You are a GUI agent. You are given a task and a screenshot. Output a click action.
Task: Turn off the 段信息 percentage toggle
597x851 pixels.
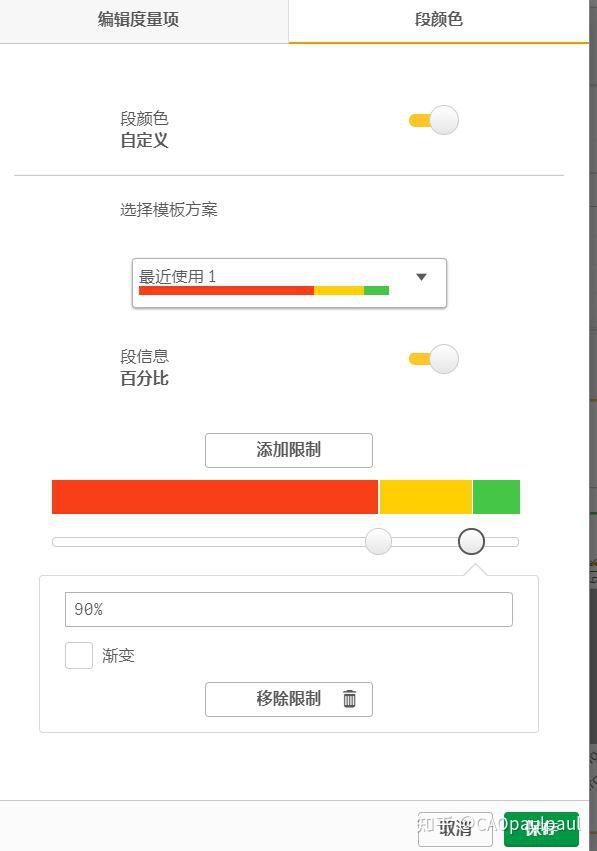click(432, 358)
